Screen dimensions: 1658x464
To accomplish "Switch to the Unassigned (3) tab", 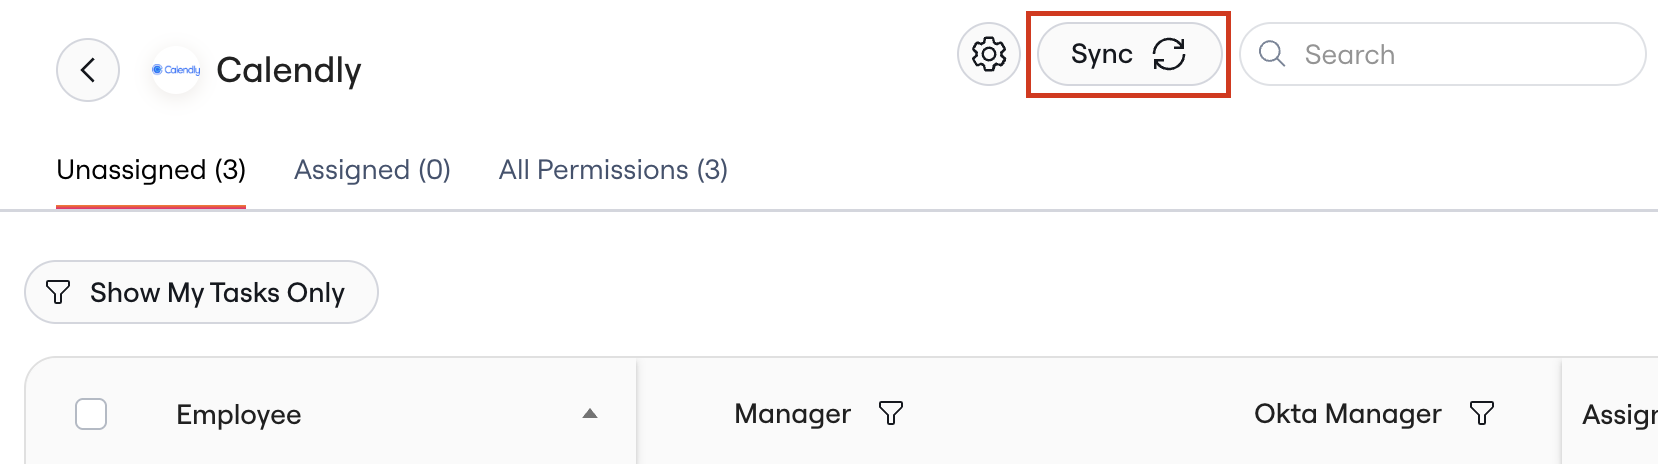I will pyautogui.click(x=151, y=170).
